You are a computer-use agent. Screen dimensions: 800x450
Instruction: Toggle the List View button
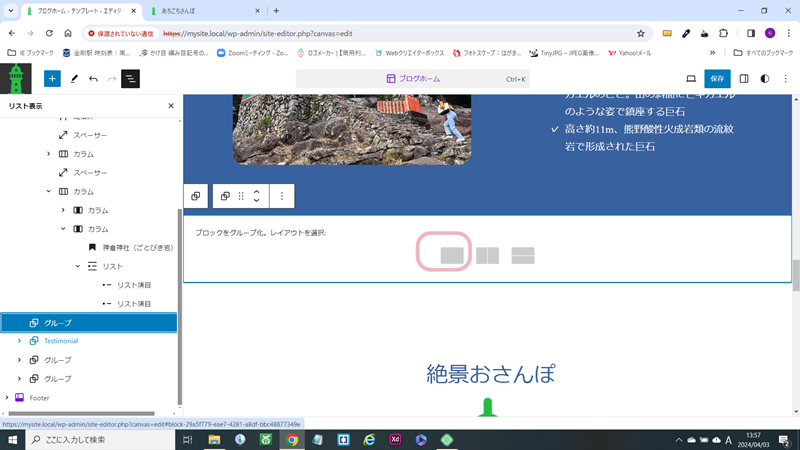[x=130, y=78]
